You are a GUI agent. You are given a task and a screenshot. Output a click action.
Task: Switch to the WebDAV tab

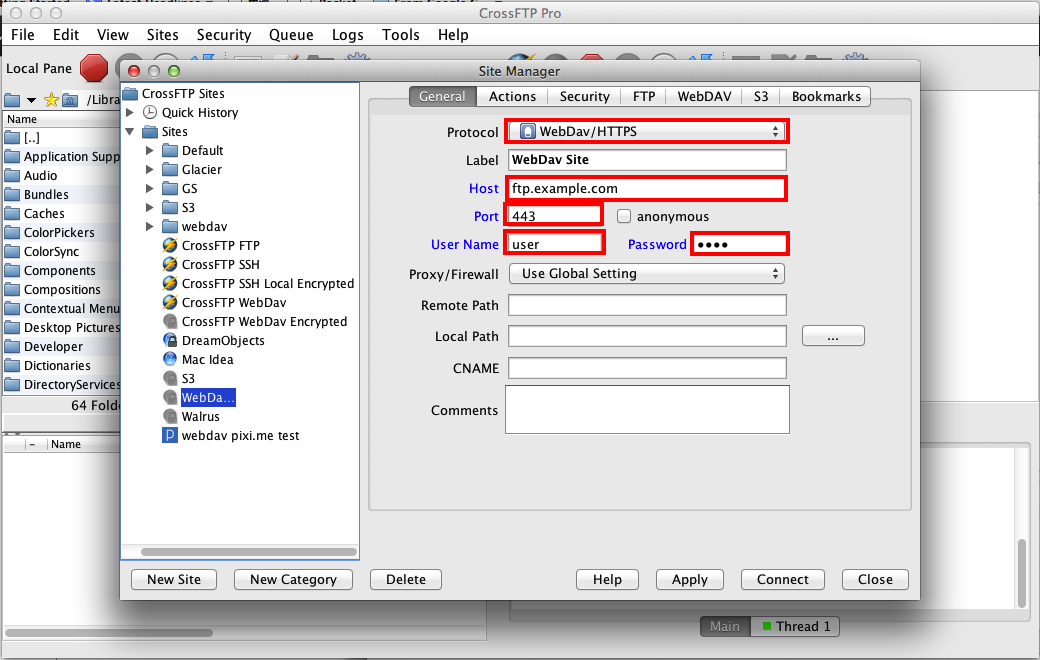(704, 96)
